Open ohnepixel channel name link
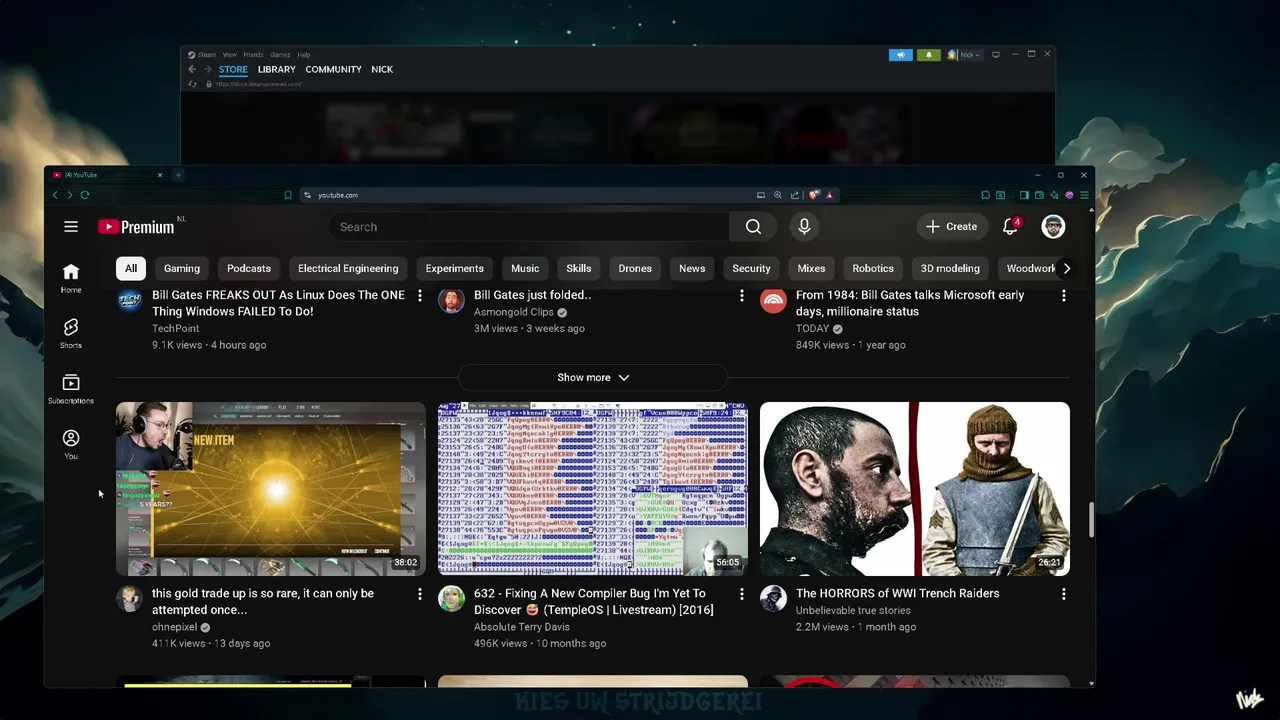This screenshot has height=720, width=1280. click(x=174, y=627)
